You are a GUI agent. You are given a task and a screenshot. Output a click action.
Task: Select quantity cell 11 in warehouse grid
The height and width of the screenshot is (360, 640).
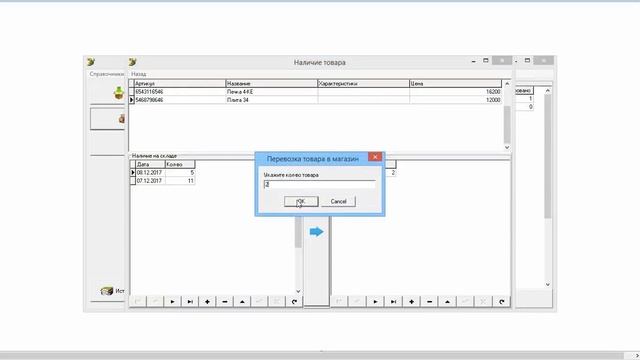(x=180, y=180)
